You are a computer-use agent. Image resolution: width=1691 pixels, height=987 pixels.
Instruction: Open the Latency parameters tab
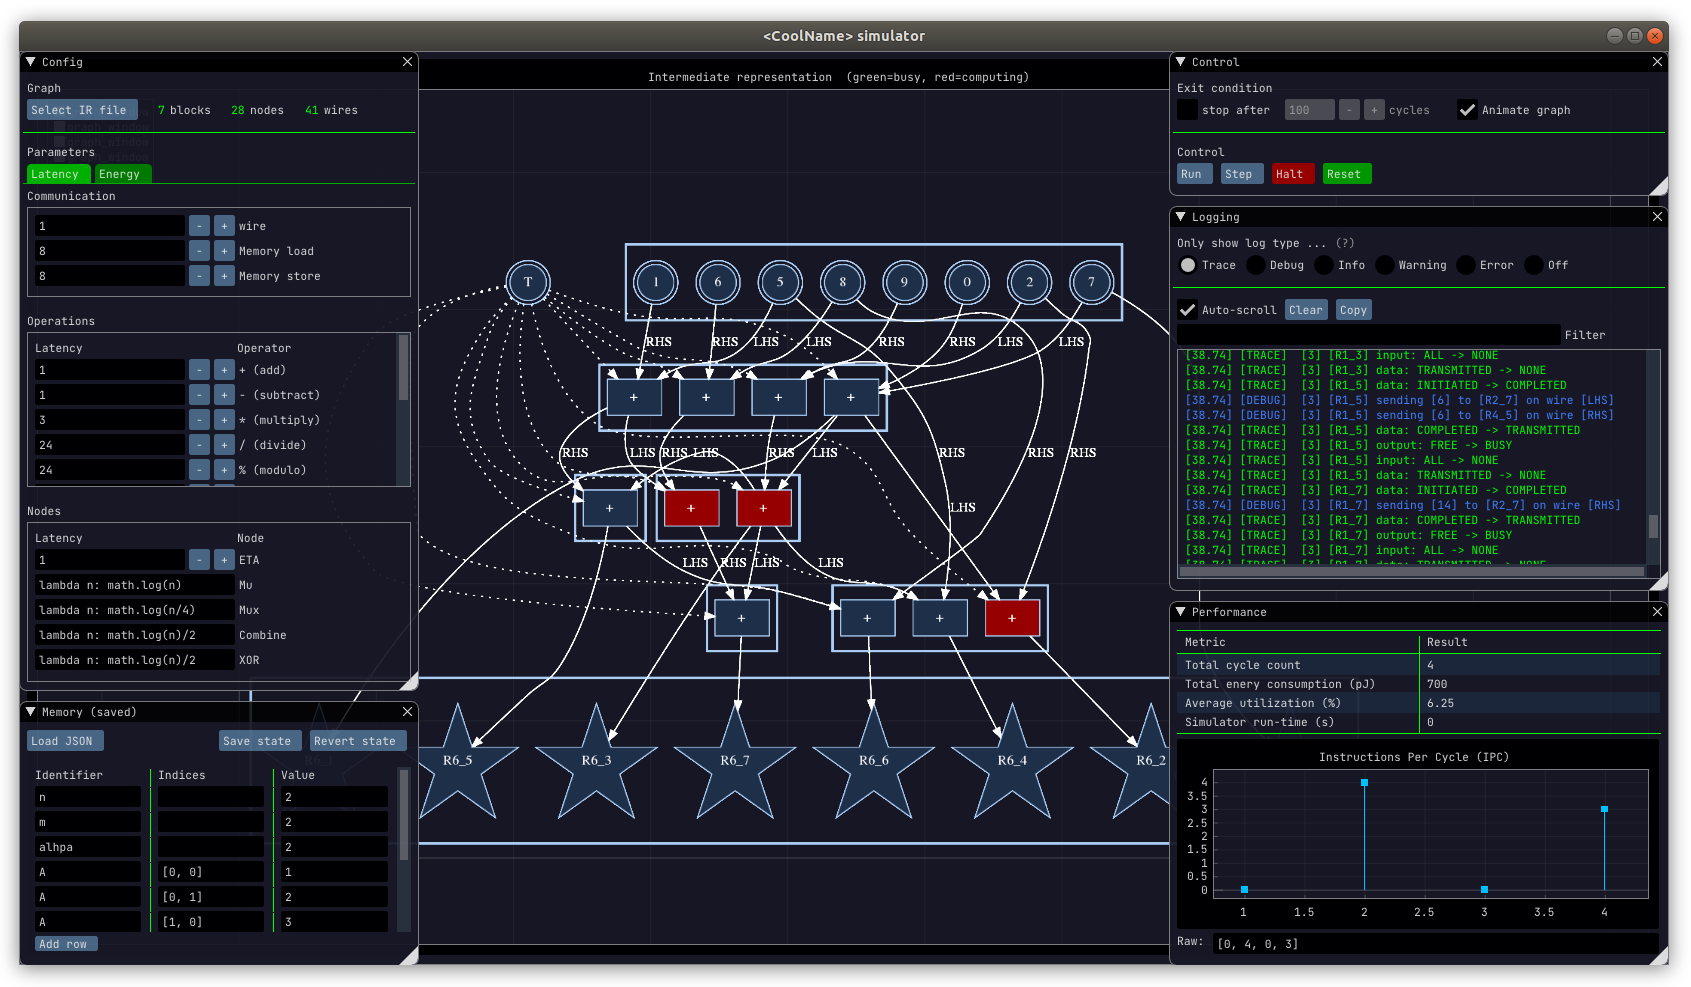tap(55, 174)
